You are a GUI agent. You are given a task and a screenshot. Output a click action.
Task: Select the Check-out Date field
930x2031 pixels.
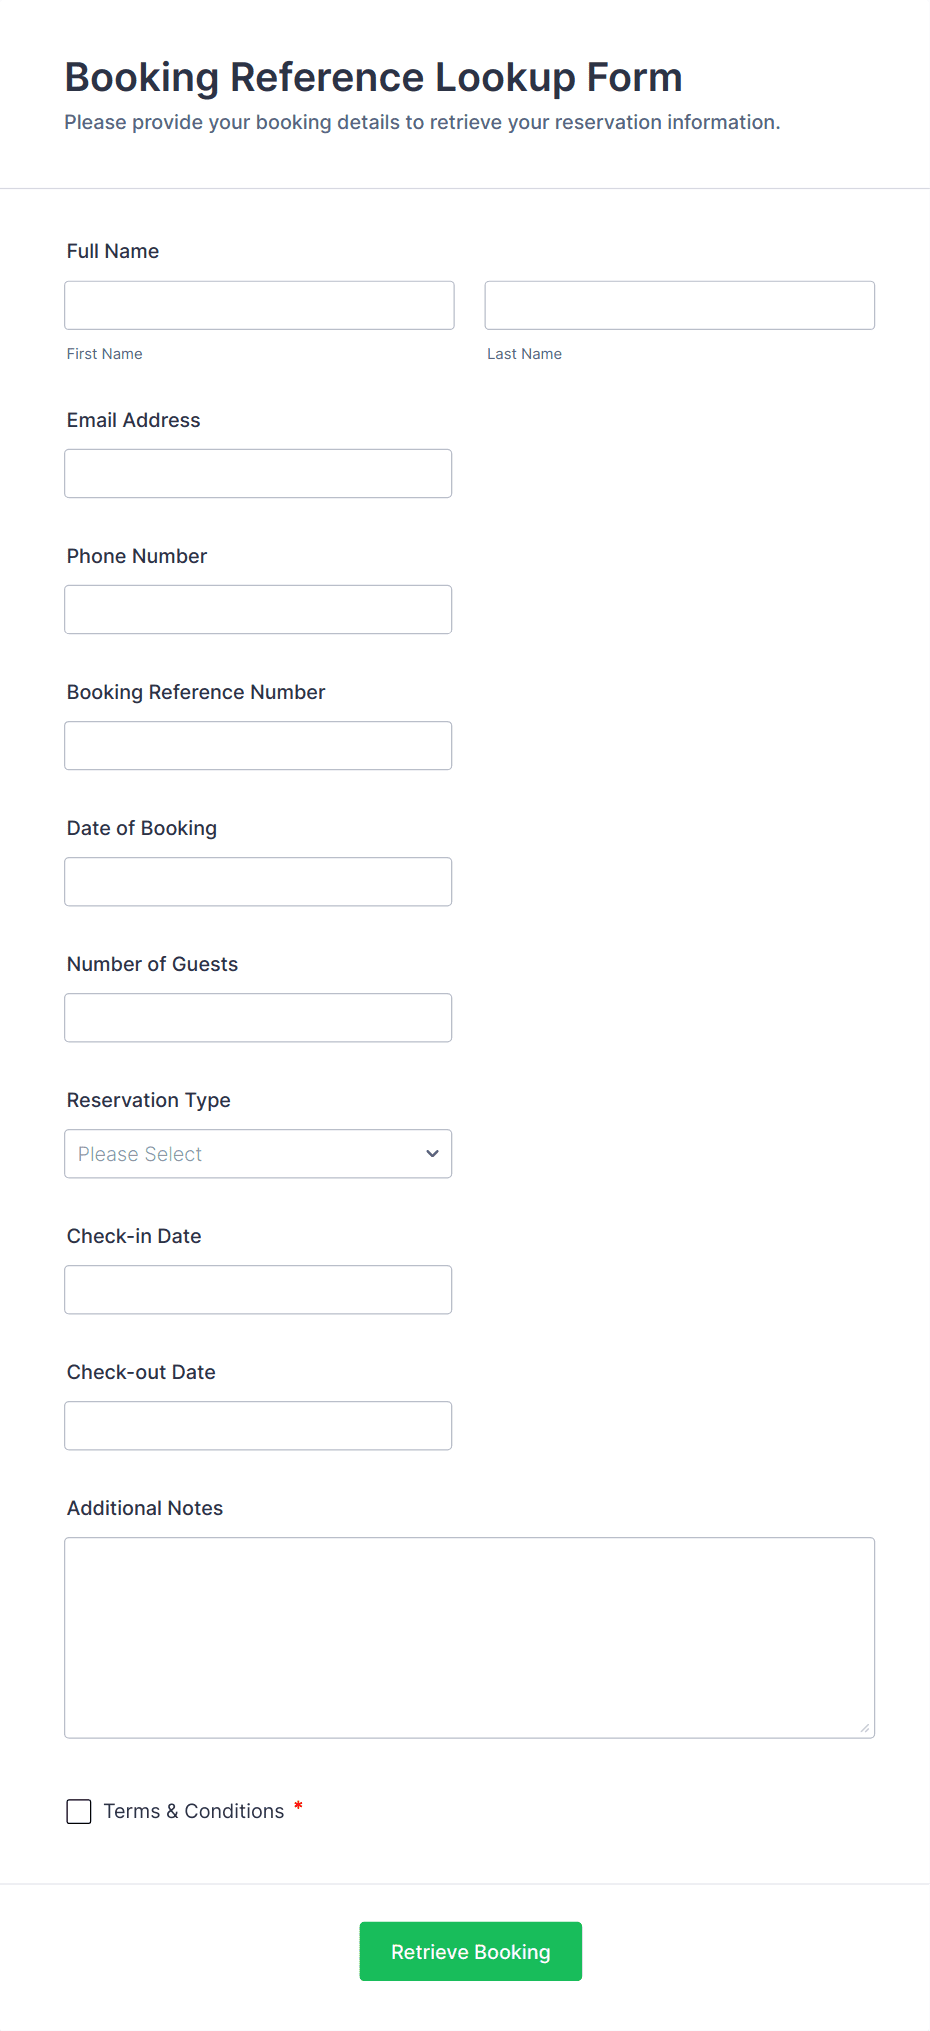coord(258,1425)
